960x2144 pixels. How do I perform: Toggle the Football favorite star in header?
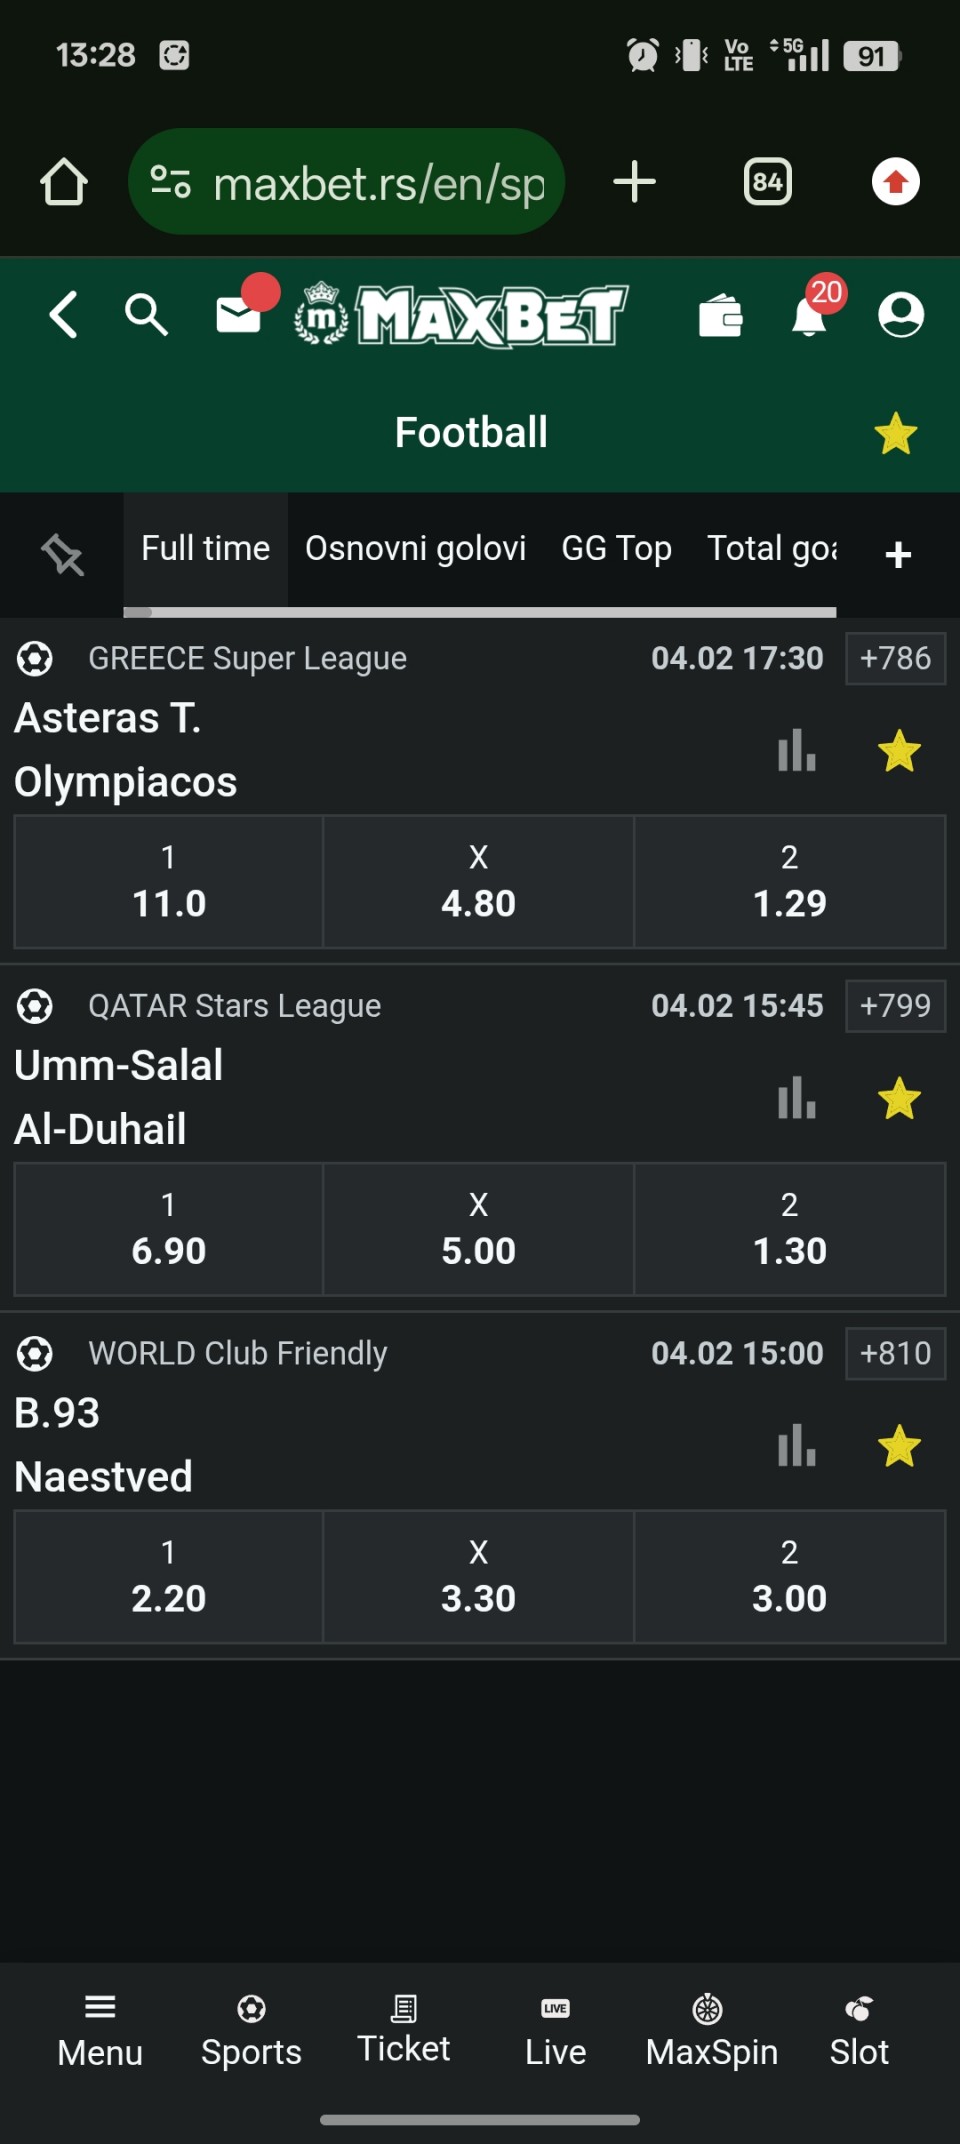click(x=895, y=434)
